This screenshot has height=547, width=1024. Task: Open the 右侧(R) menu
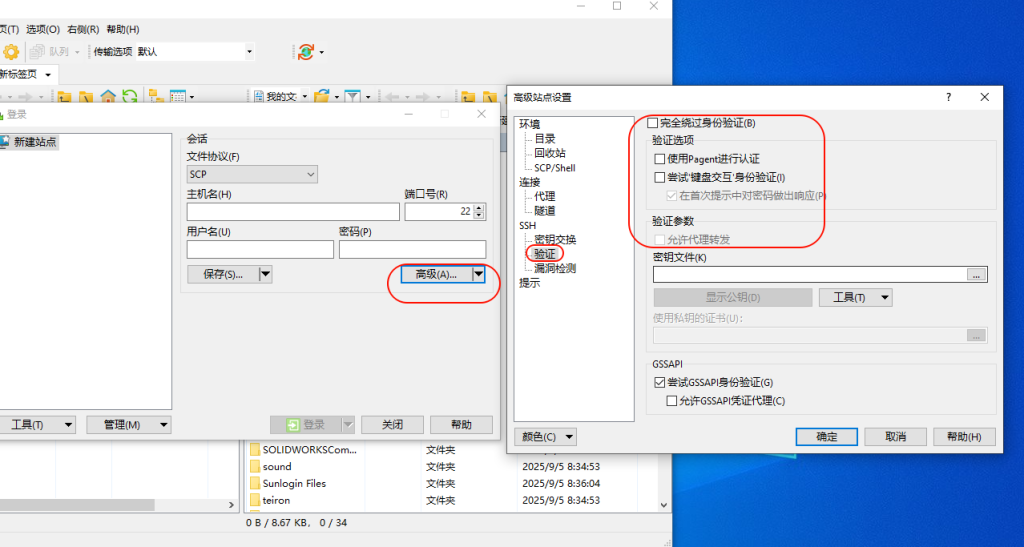point(83,29)
